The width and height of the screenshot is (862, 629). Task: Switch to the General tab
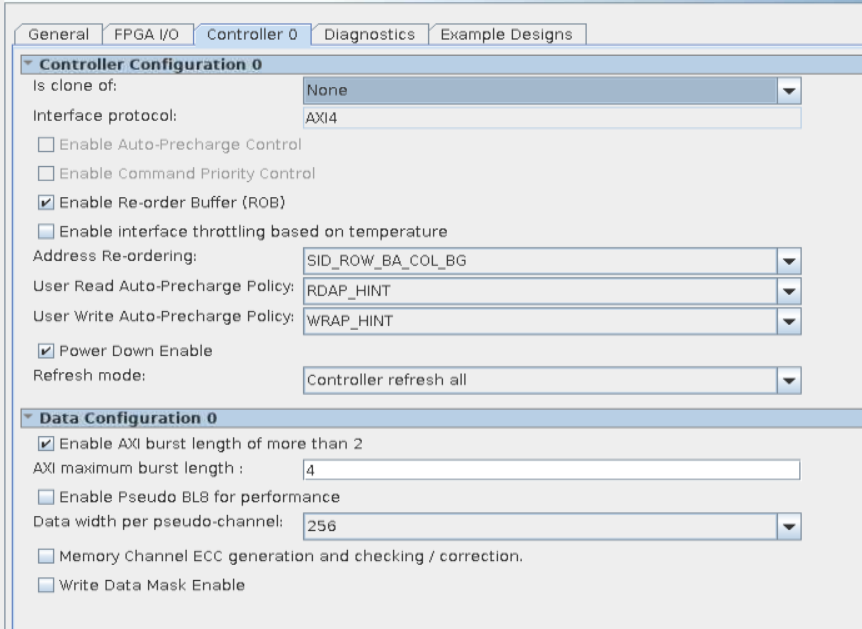click(x=56, y=34)
